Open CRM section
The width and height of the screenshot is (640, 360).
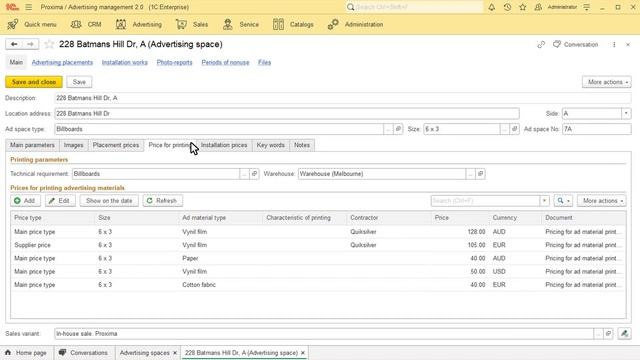pos(86,24)
